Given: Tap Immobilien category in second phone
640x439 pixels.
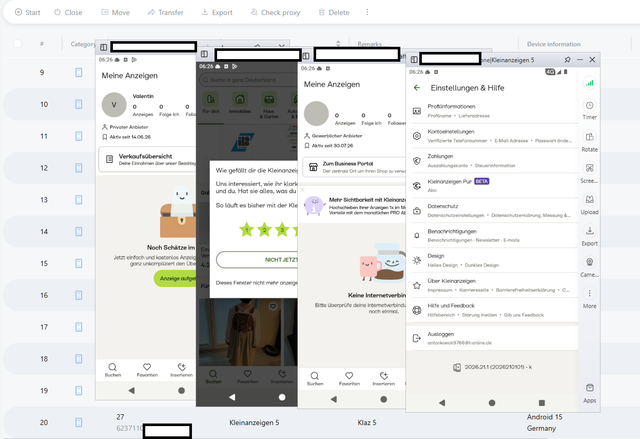Looking at the screenshot, I should [x=240, y=102].
